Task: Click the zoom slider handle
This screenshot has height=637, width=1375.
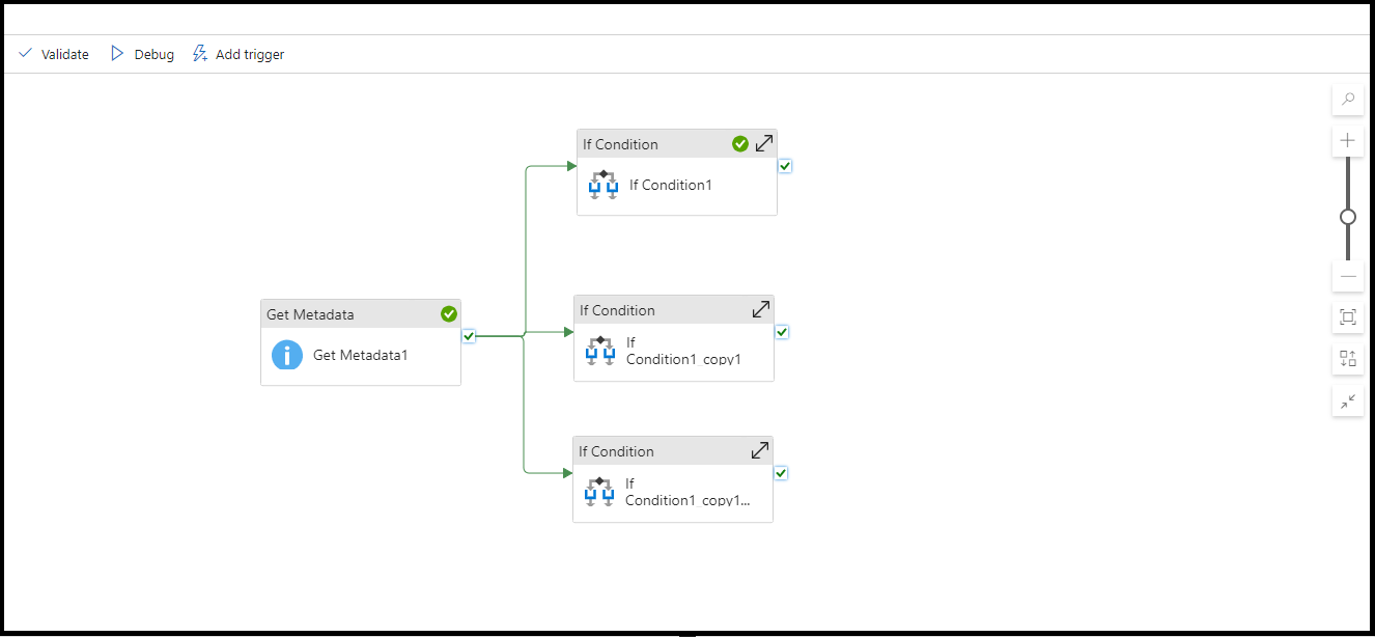Action: click(1348, 217)
